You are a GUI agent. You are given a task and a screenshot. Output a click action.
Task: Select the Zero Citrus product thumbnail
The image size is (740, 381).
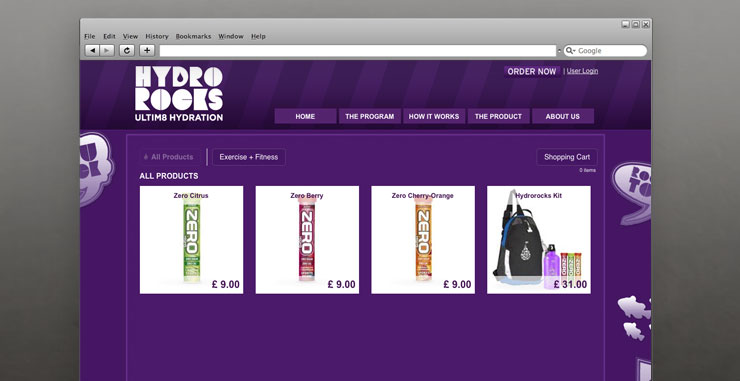click(x=192, y=240)
